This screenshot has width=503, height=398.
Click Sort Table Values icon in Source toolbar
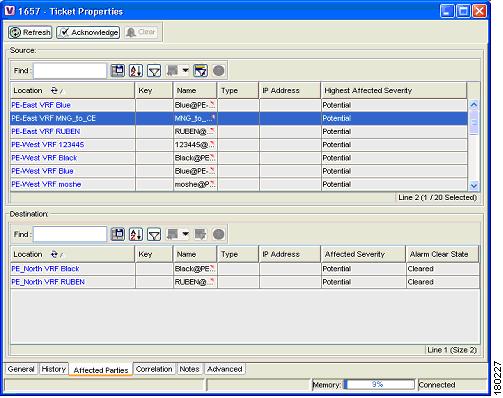coord(136,71)
